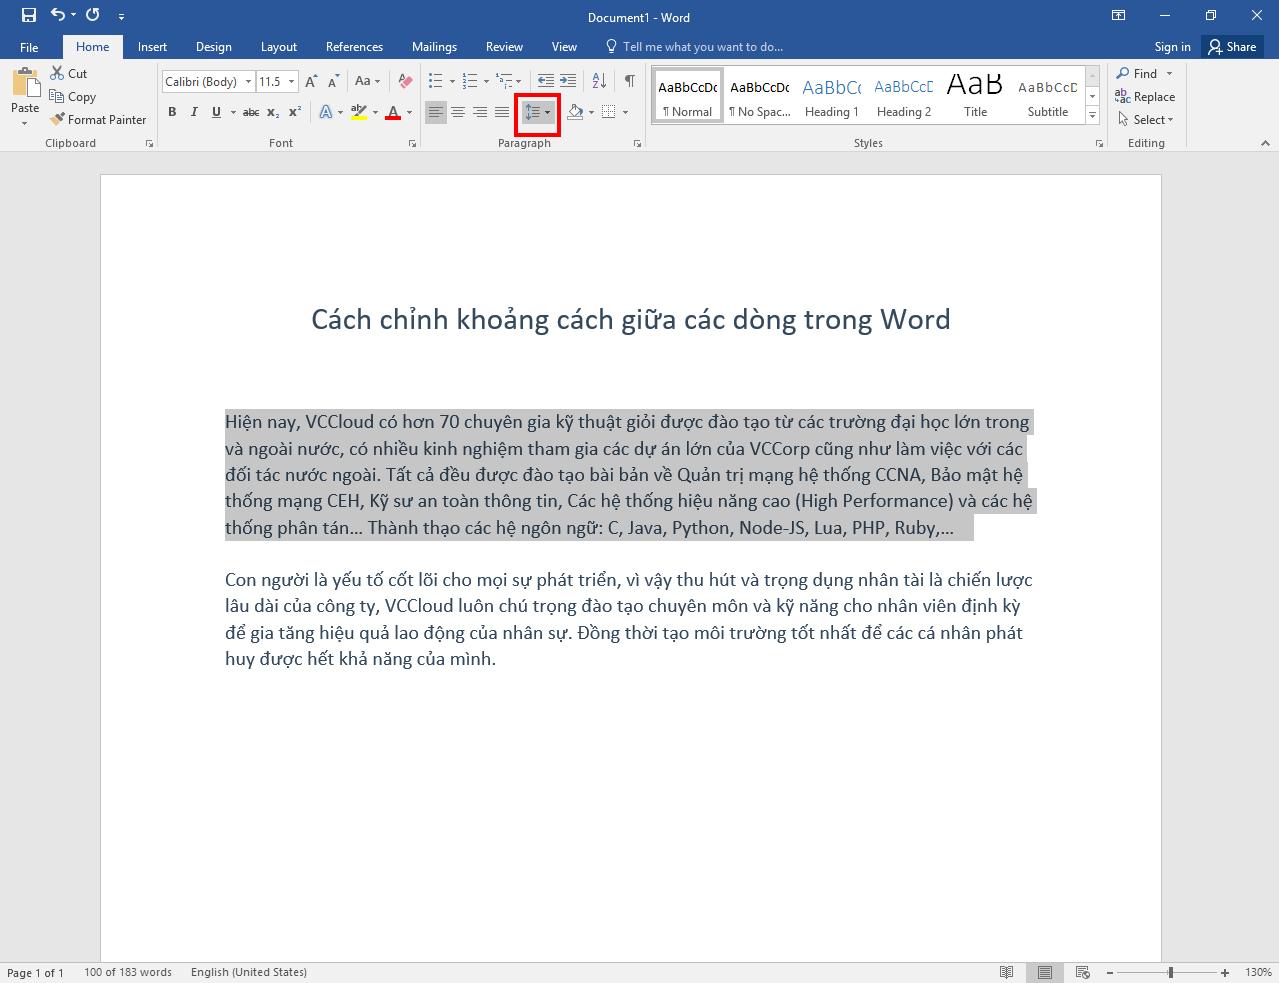Open the References tab
Viewport: 1279px width, 983px height.
(x=354, y=47)
